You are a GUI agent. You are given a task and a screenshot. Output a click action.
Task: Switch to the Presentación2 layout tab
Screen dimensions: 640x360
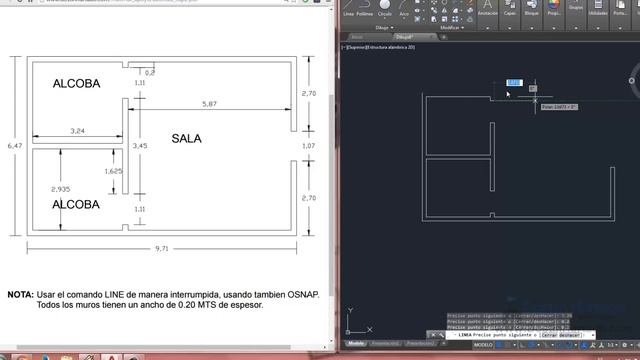[420, 344]
